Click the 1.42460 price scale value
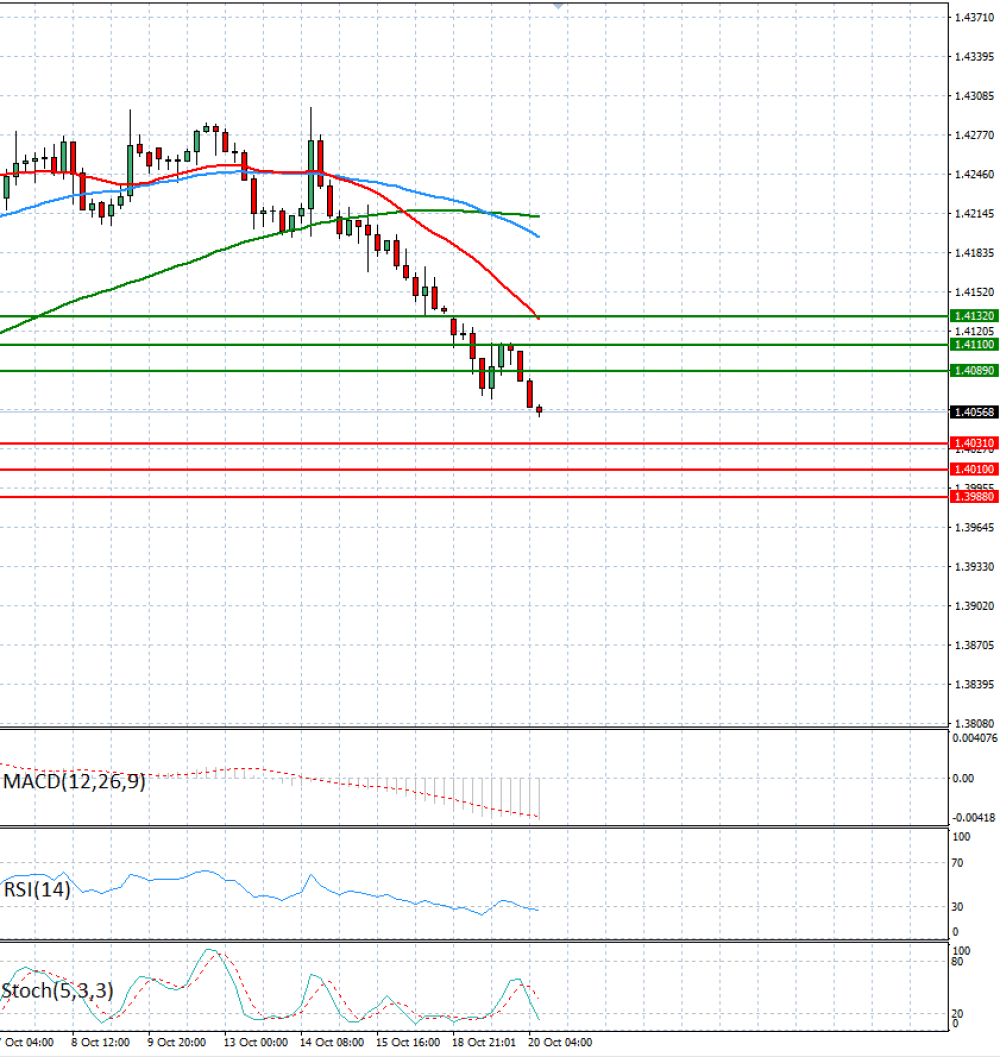This screenshot has width=1000, height=1057. click(x=974, y=175)
